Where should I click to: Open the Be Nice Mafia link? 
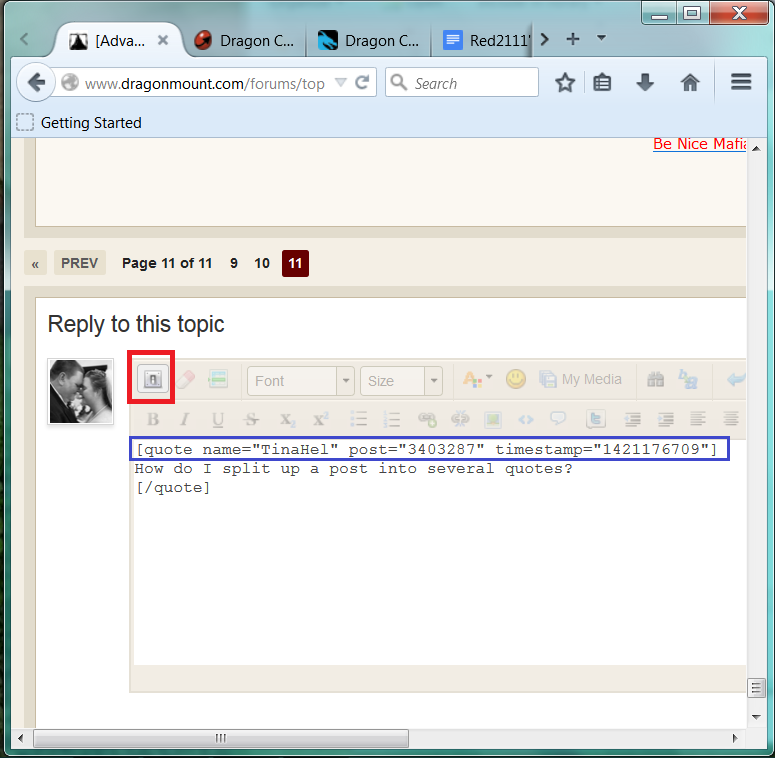[699, 144]
